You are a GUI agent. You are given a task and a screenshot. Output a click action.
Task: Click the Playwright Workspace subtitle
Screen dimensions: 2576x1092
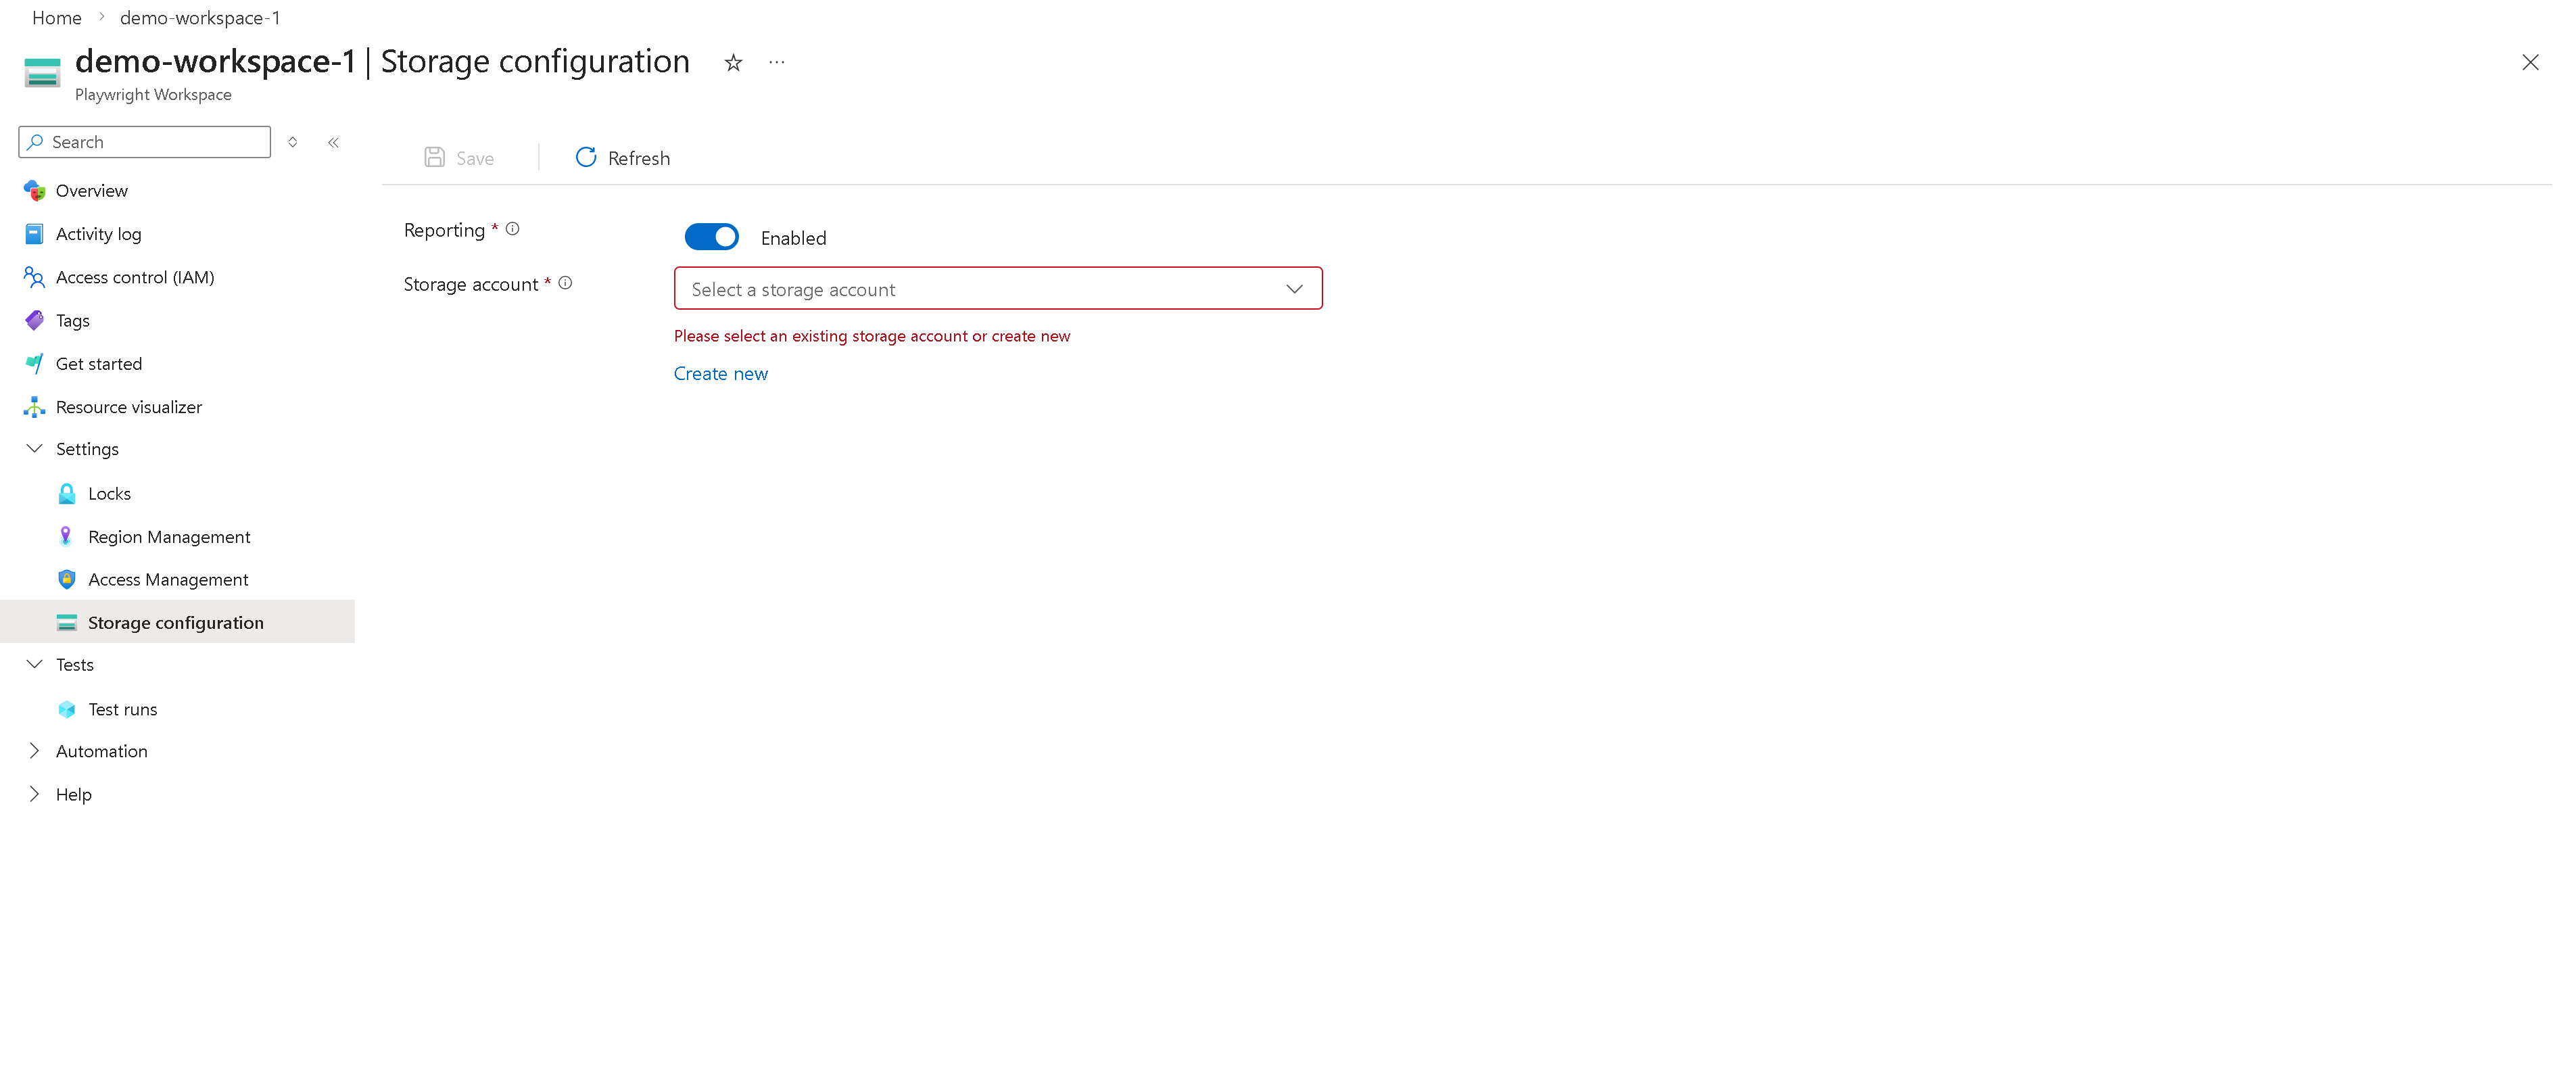[x=153, y=94]
